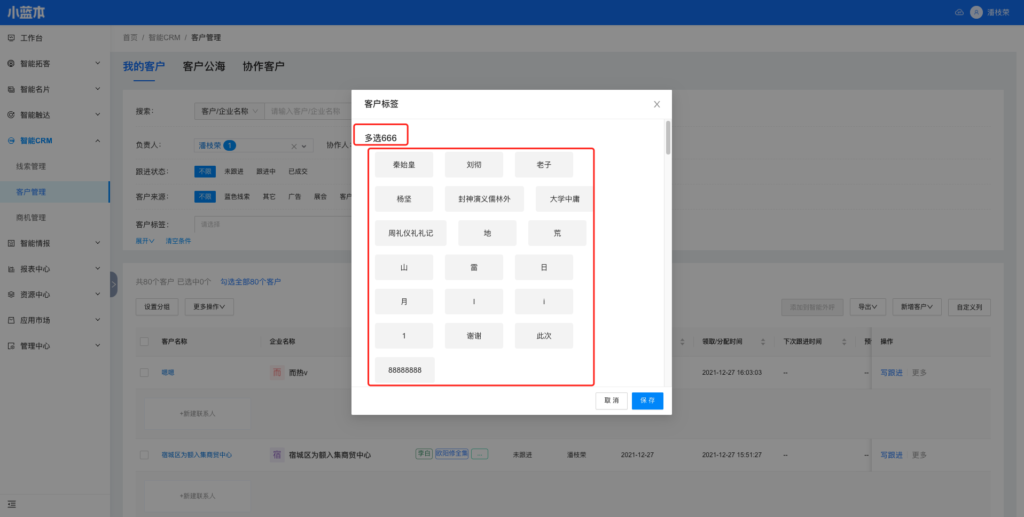
Task: Click the 取消 button in dialog
Action: pyautogui.click(x=611, y=400)
